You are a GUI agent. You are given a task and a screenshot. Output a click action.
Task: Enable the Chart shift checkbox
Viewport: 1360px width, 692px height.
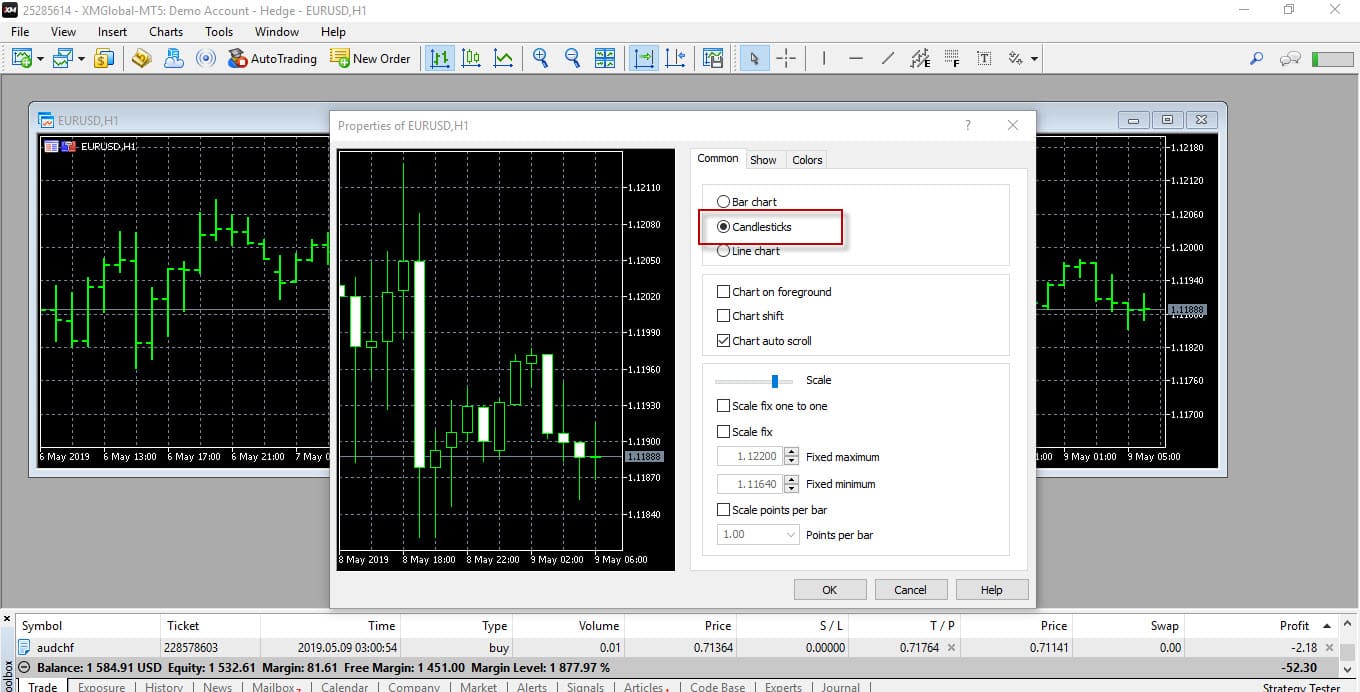click(x=724, y=316)
